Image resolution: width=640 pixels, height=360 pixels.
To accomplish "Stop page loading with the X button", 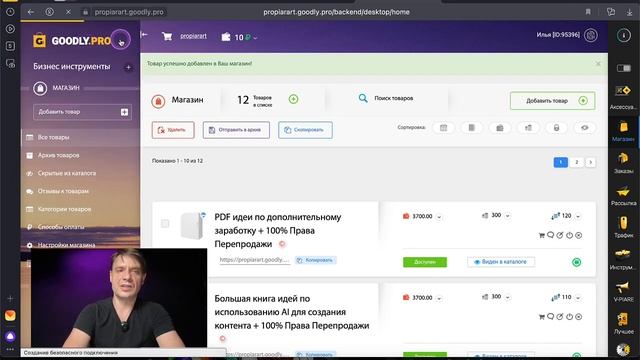I will (68, 12).
